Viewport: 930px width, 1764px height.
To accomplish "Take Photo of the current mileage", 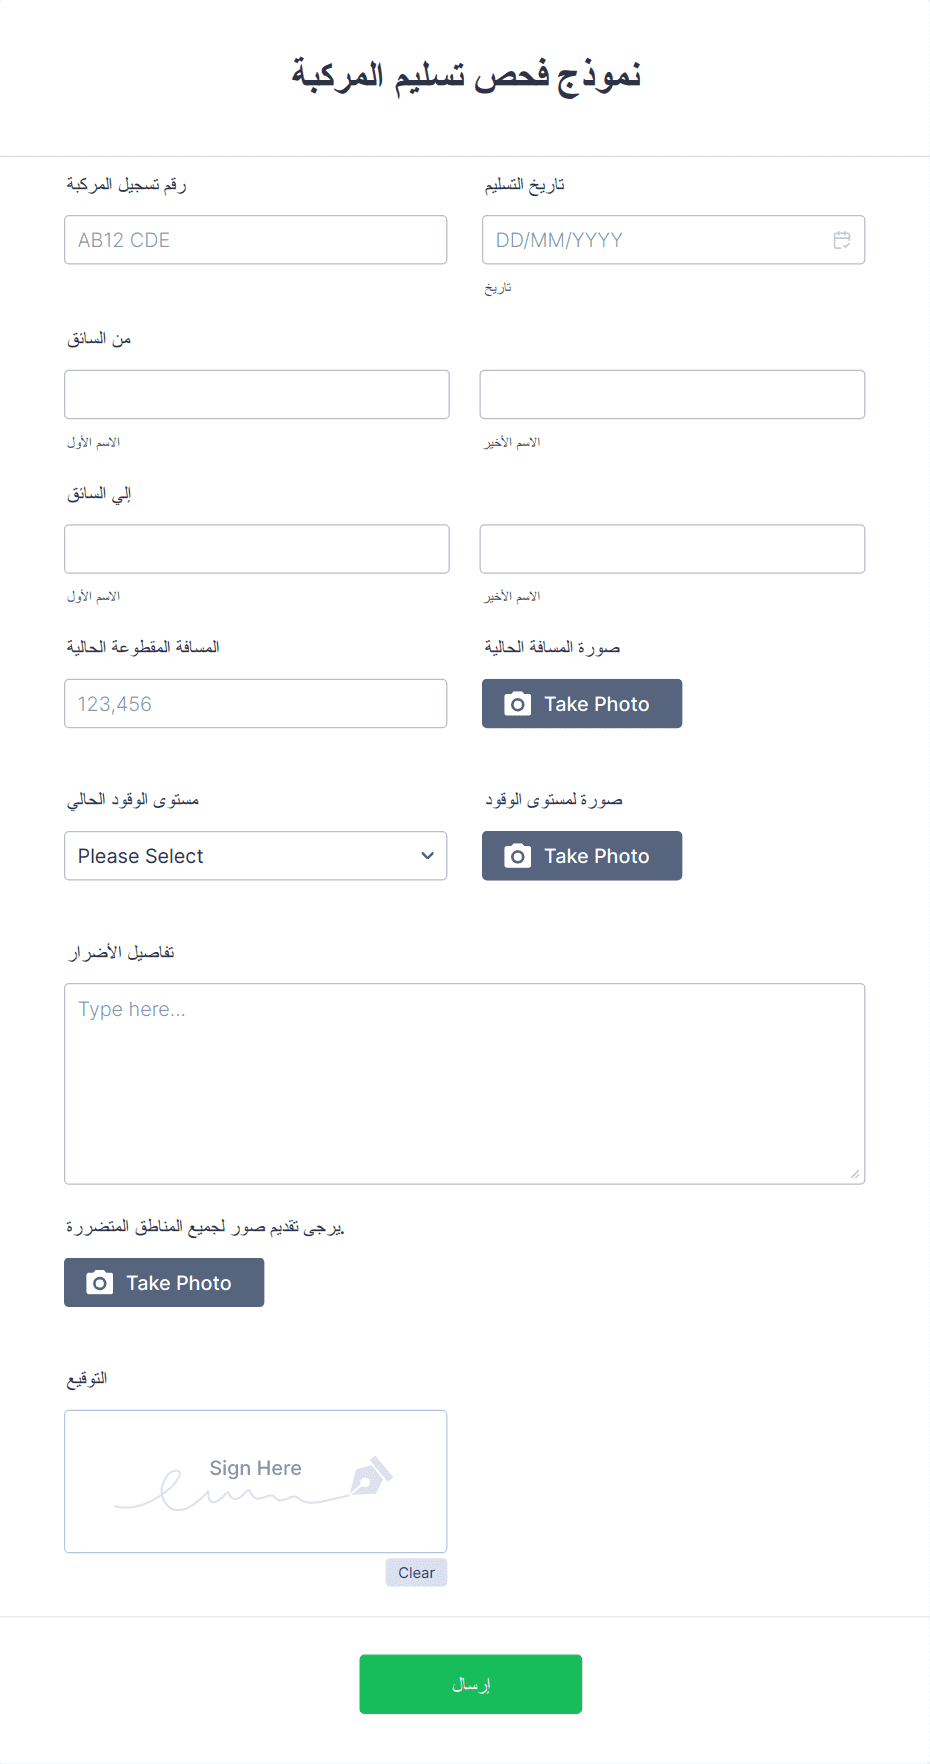I will (x=582, y=704).
